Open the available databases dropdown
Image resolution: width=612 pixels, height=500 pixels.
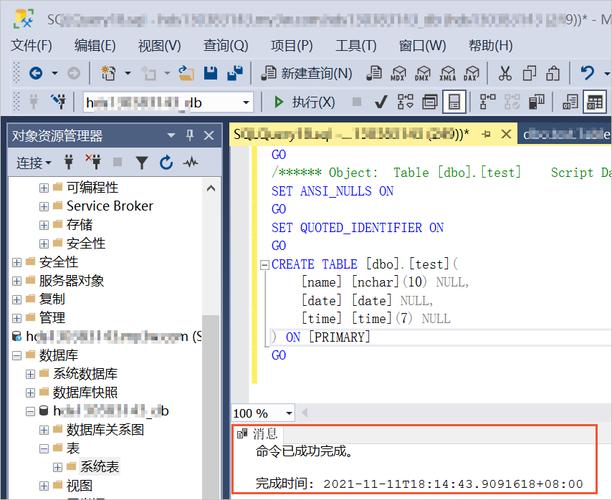(x=245, y=102)
